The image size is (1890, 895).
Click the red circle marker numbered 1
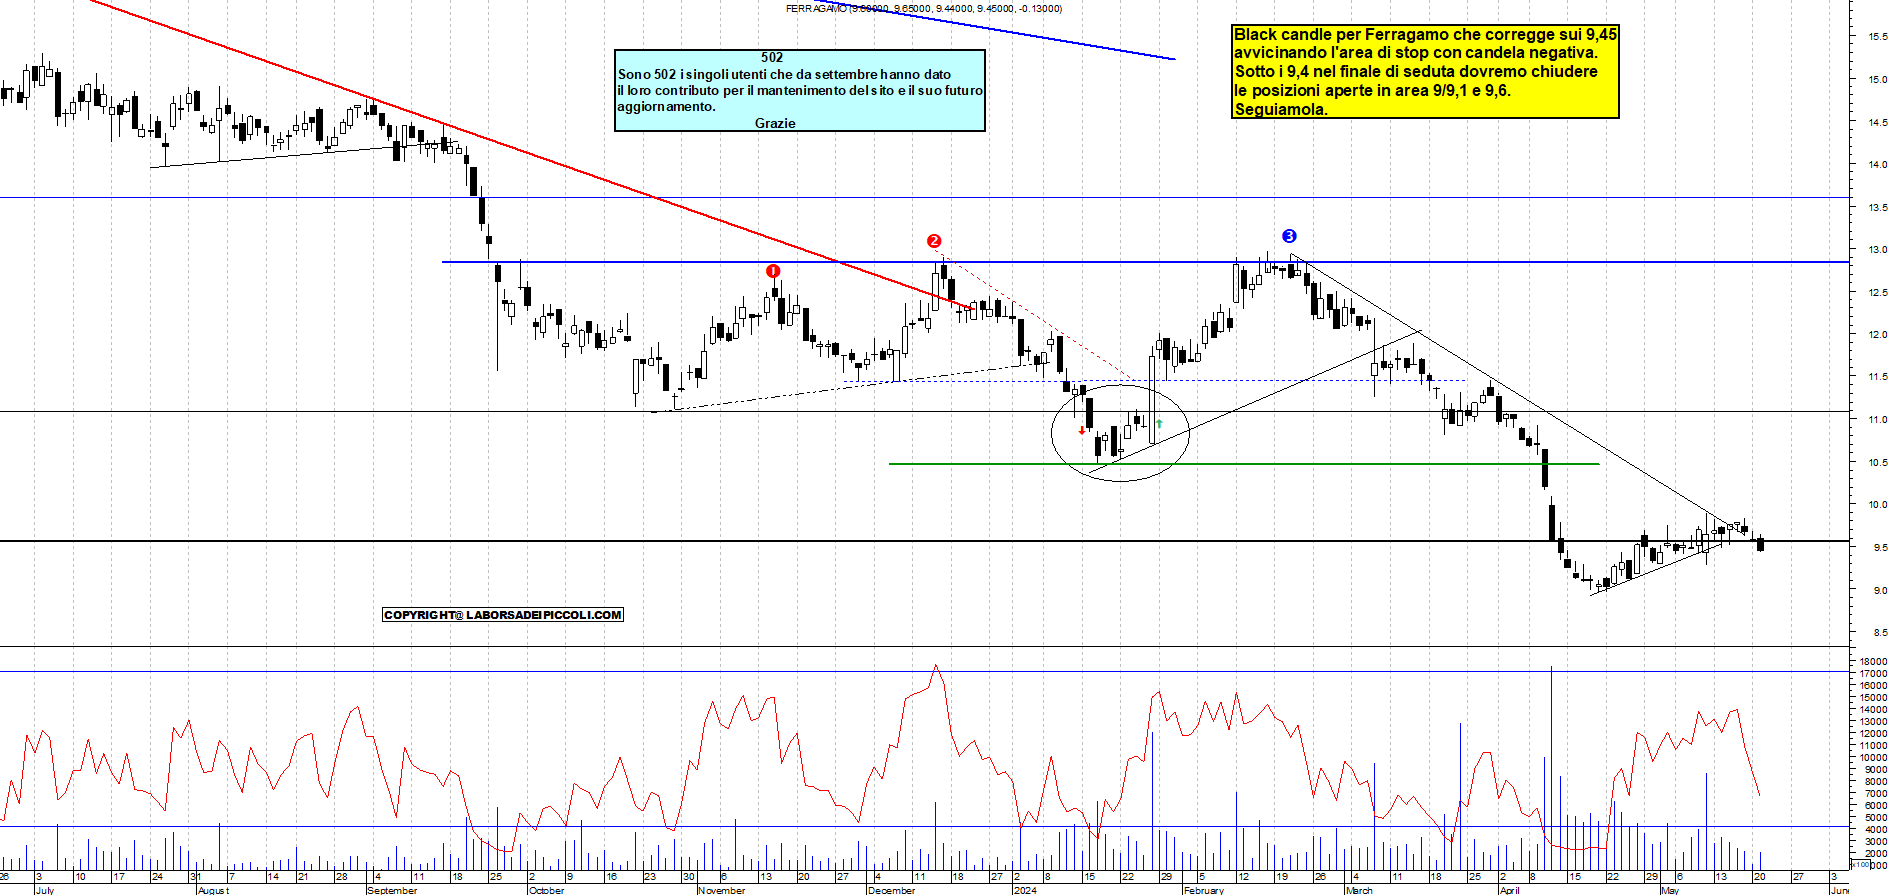(773, 271)
